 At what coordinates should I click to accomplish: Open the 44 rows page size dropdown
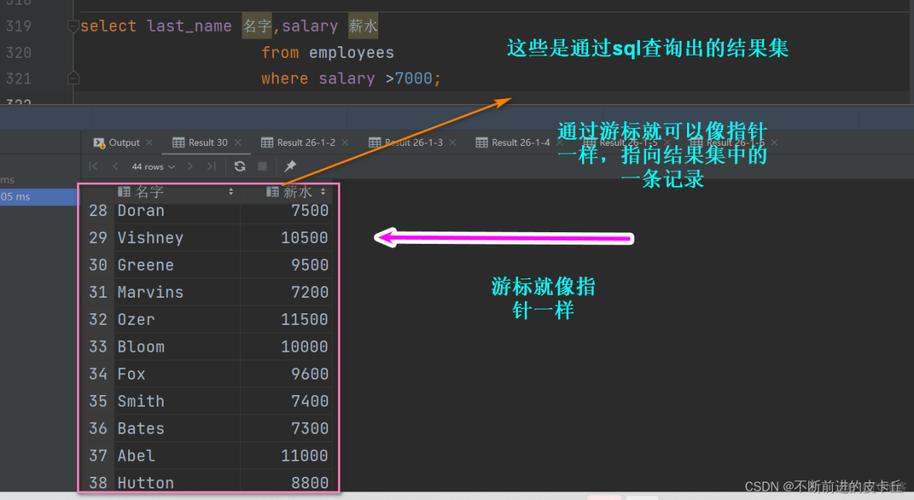click(x=153, y=167)
